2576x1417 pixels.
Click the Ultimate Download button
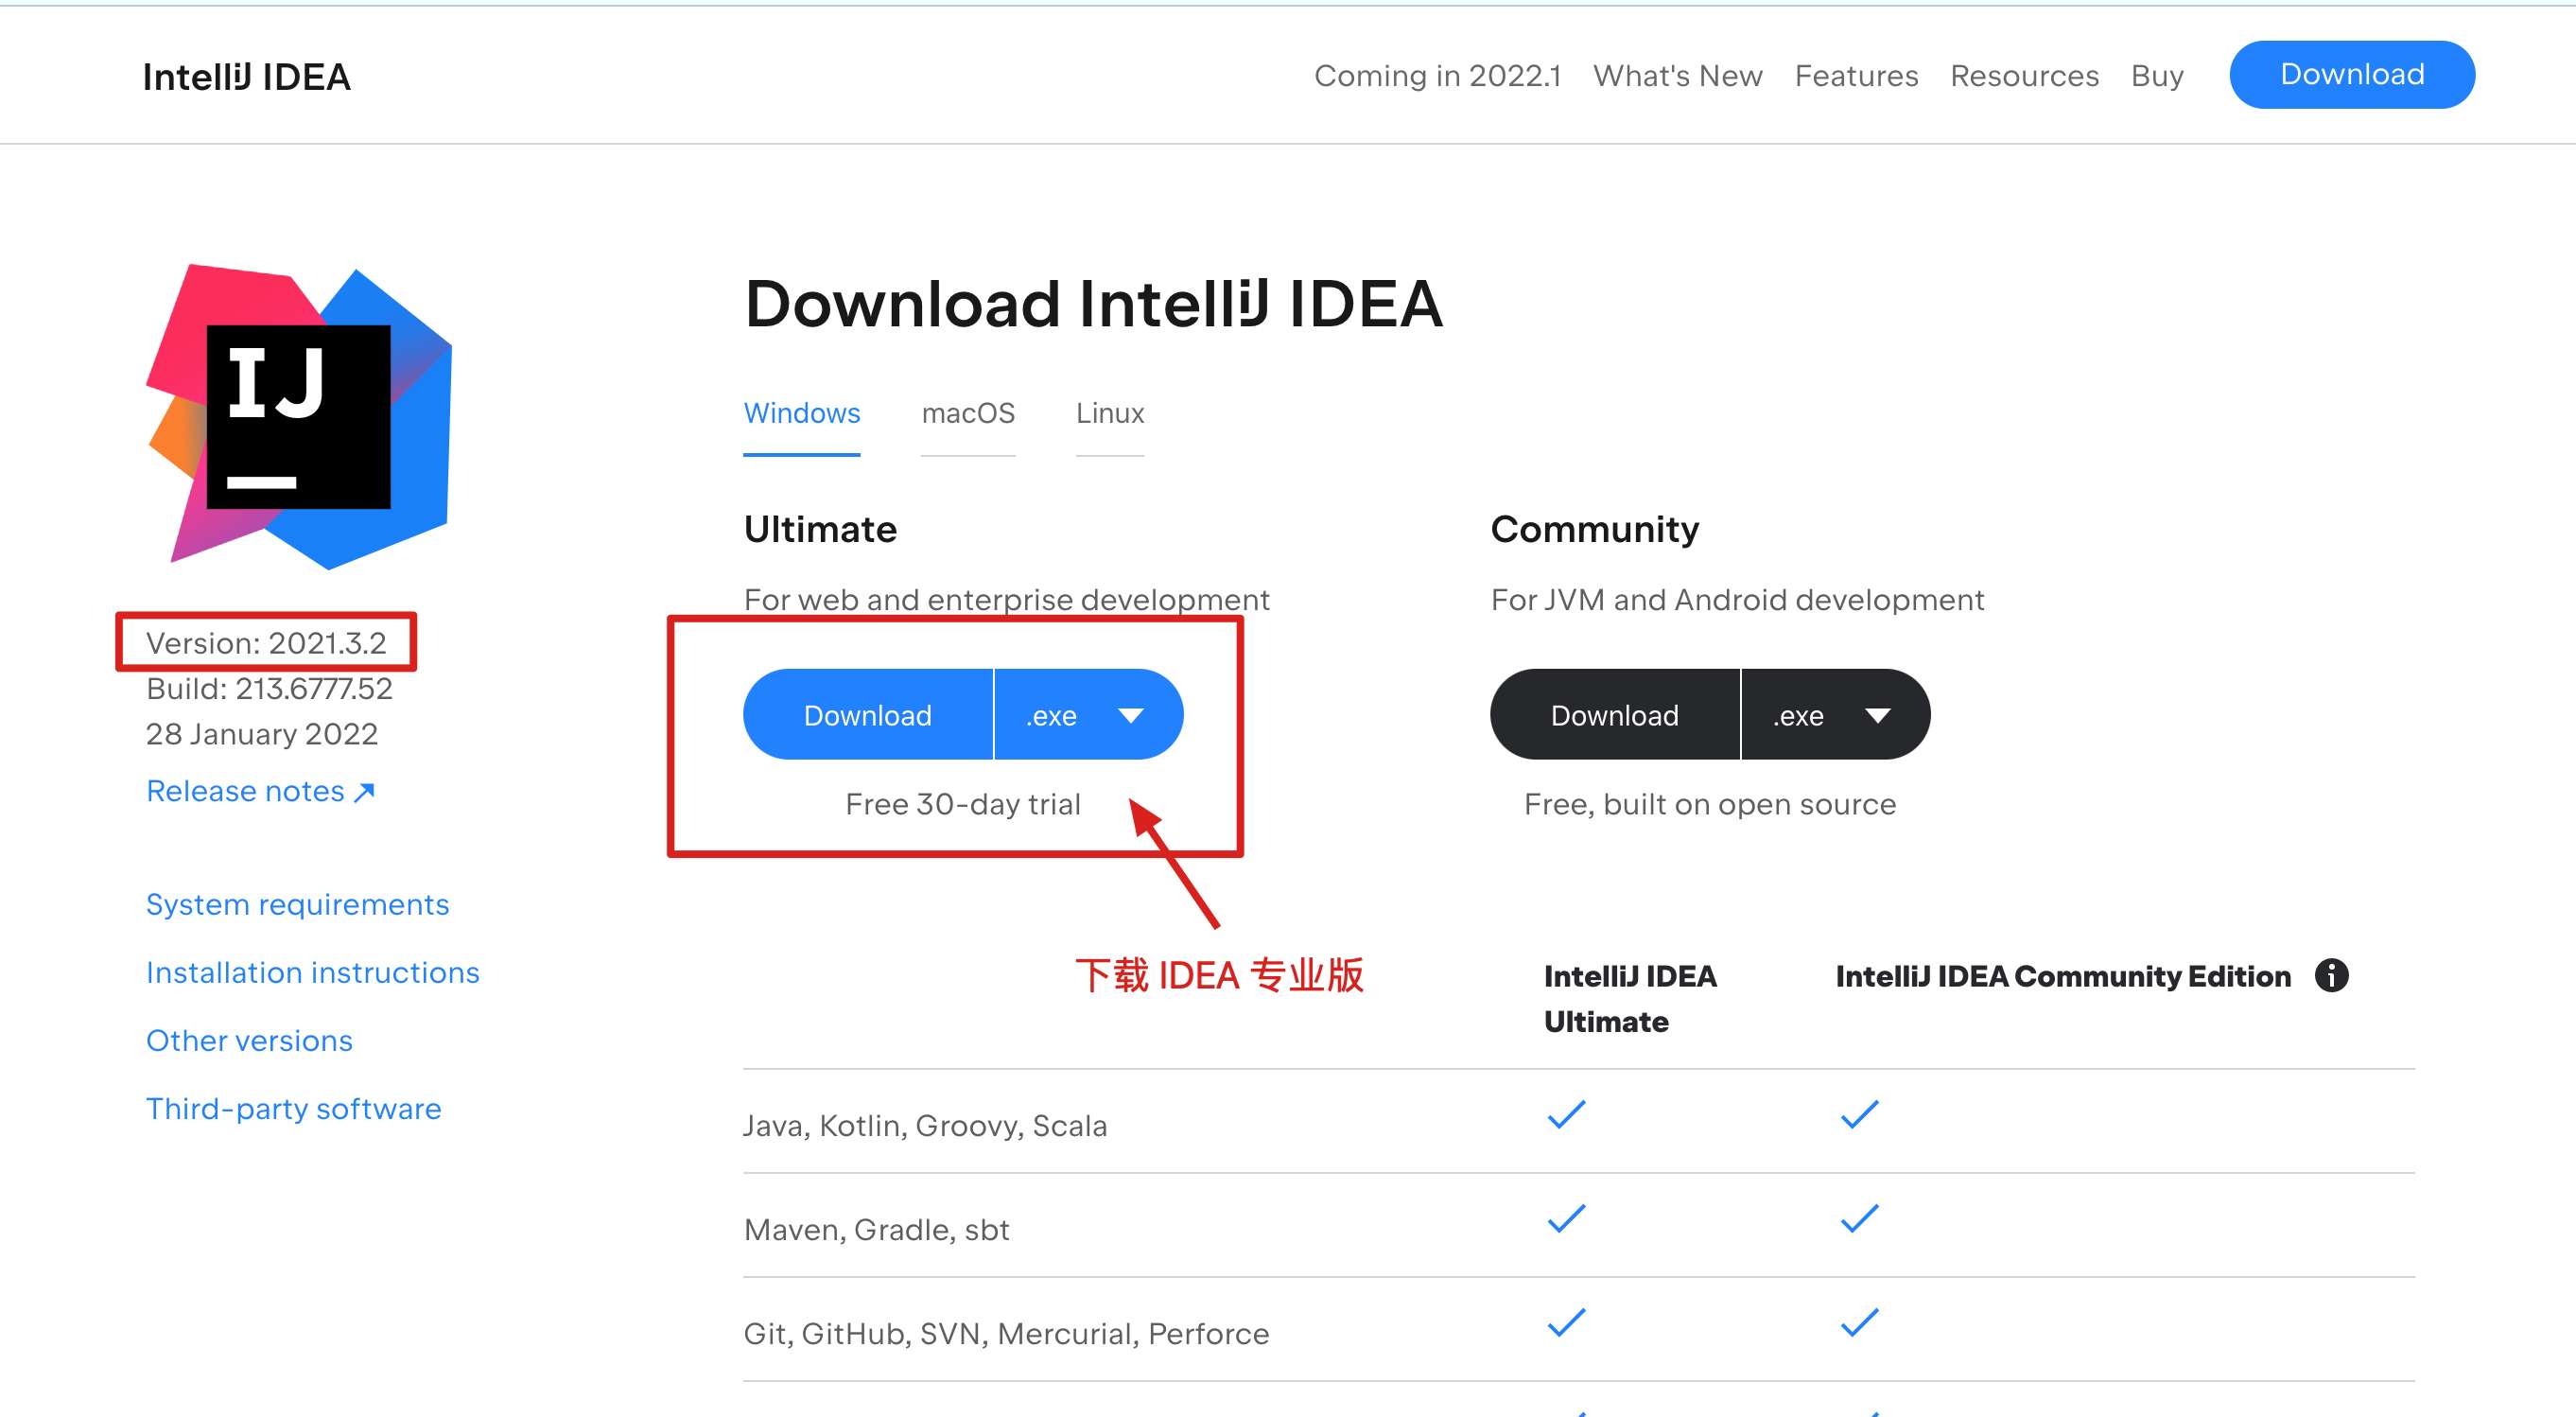[867, 712]
